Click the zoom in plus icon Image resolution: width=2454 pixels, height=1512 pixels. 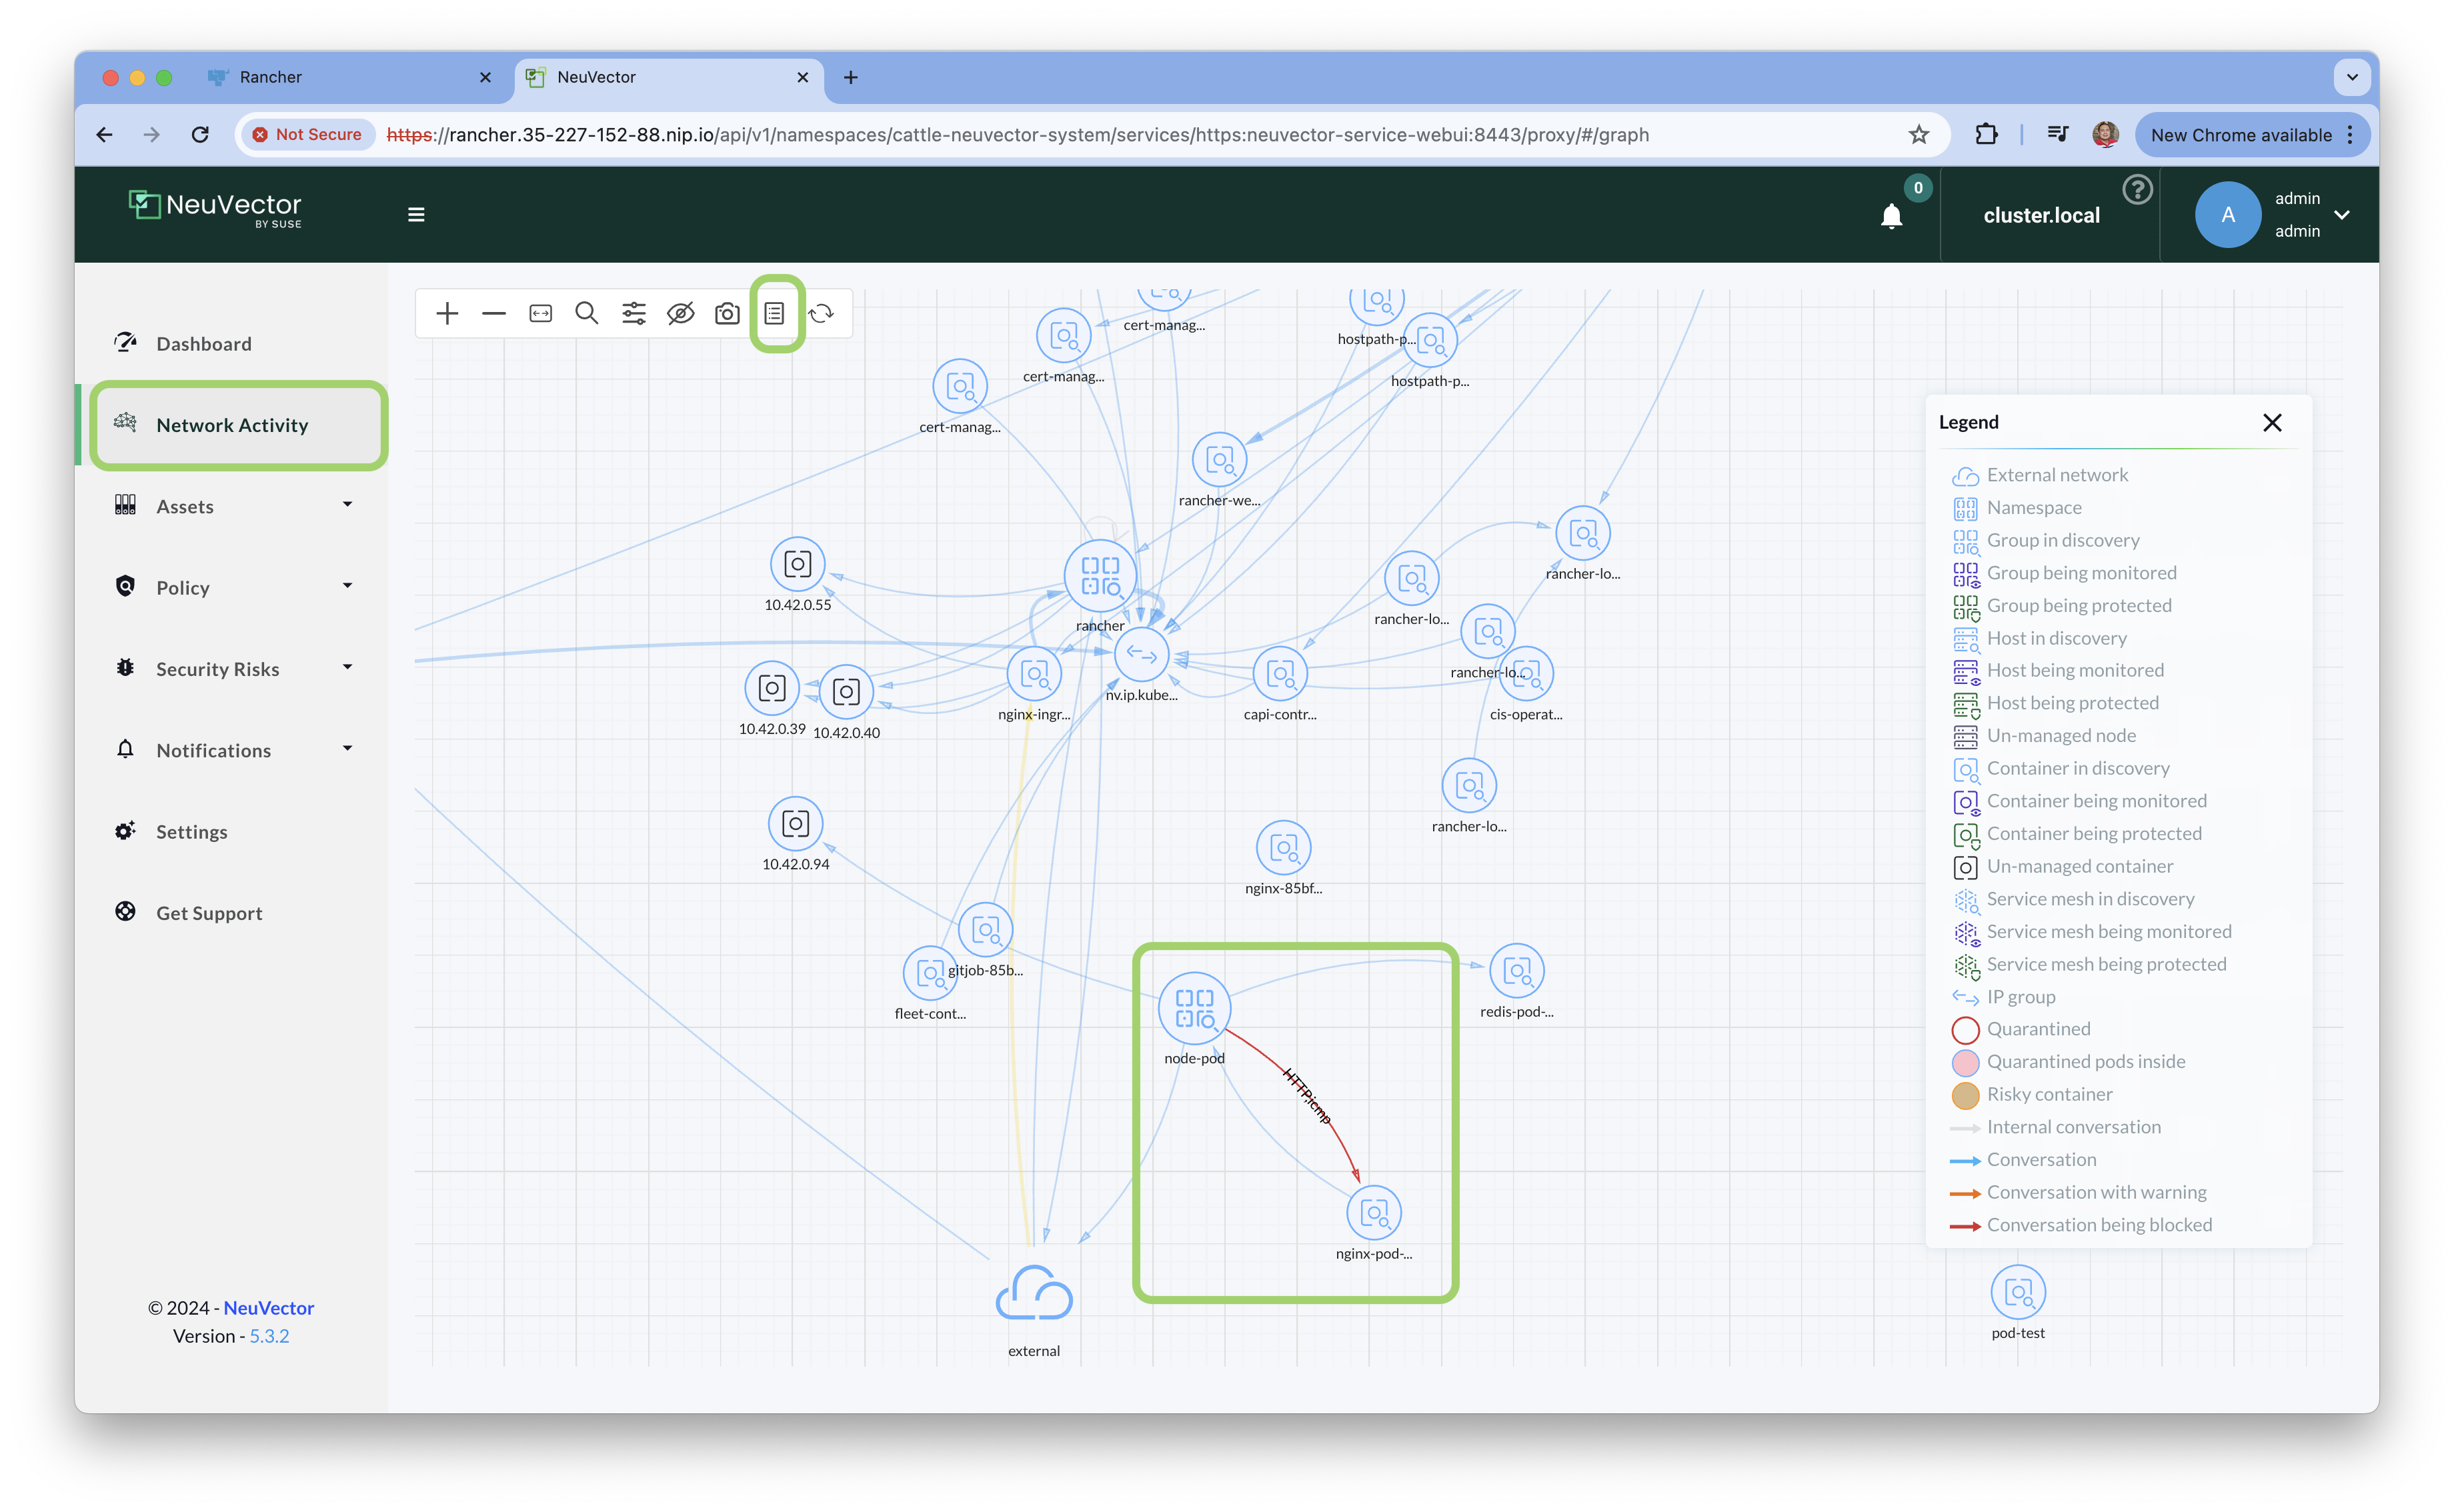point(447,314)
